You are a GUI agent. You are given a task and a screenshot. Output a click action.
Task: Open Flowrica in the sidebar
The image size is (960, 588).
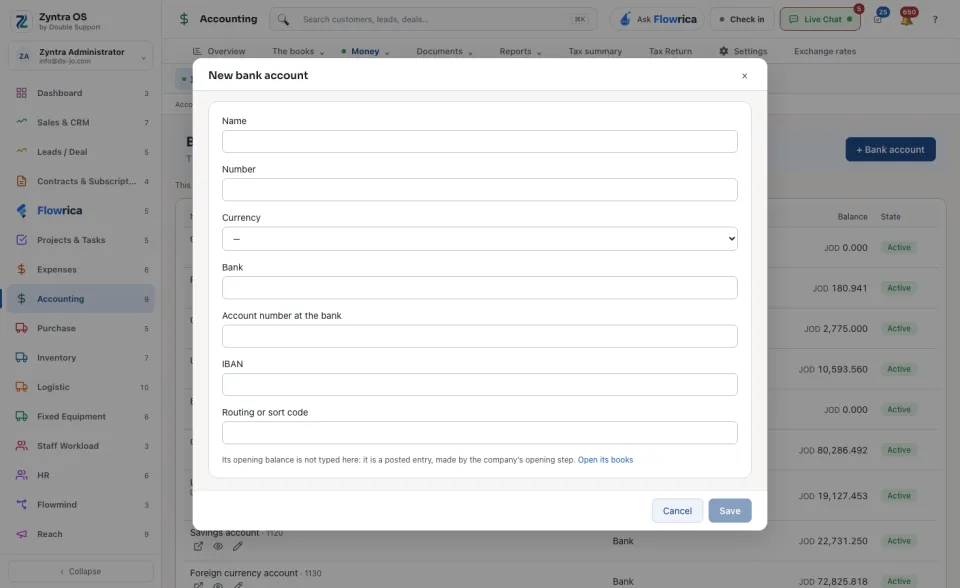pyautogui.click(x=59, y=211)
